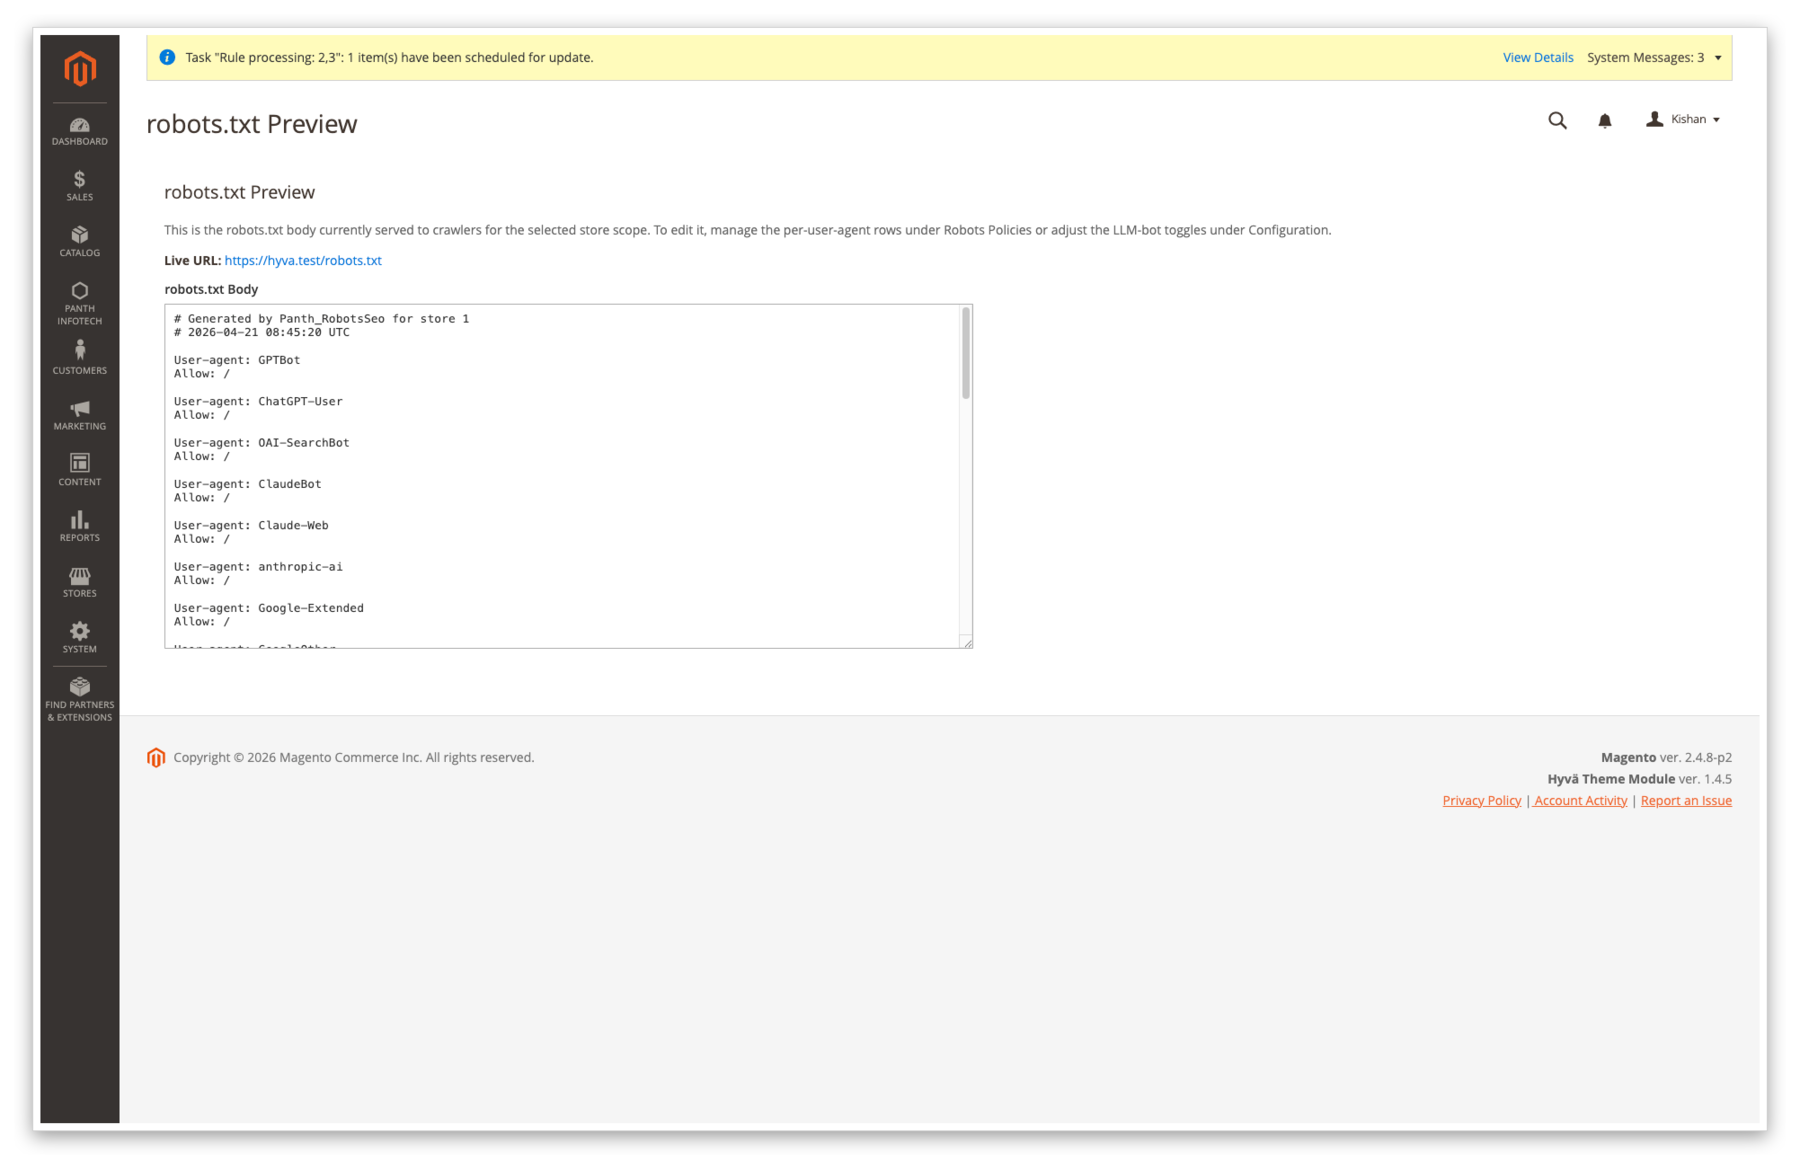Screen dimensions: 1800x1169
Task: Open the Content section
Action: (79, 468)
